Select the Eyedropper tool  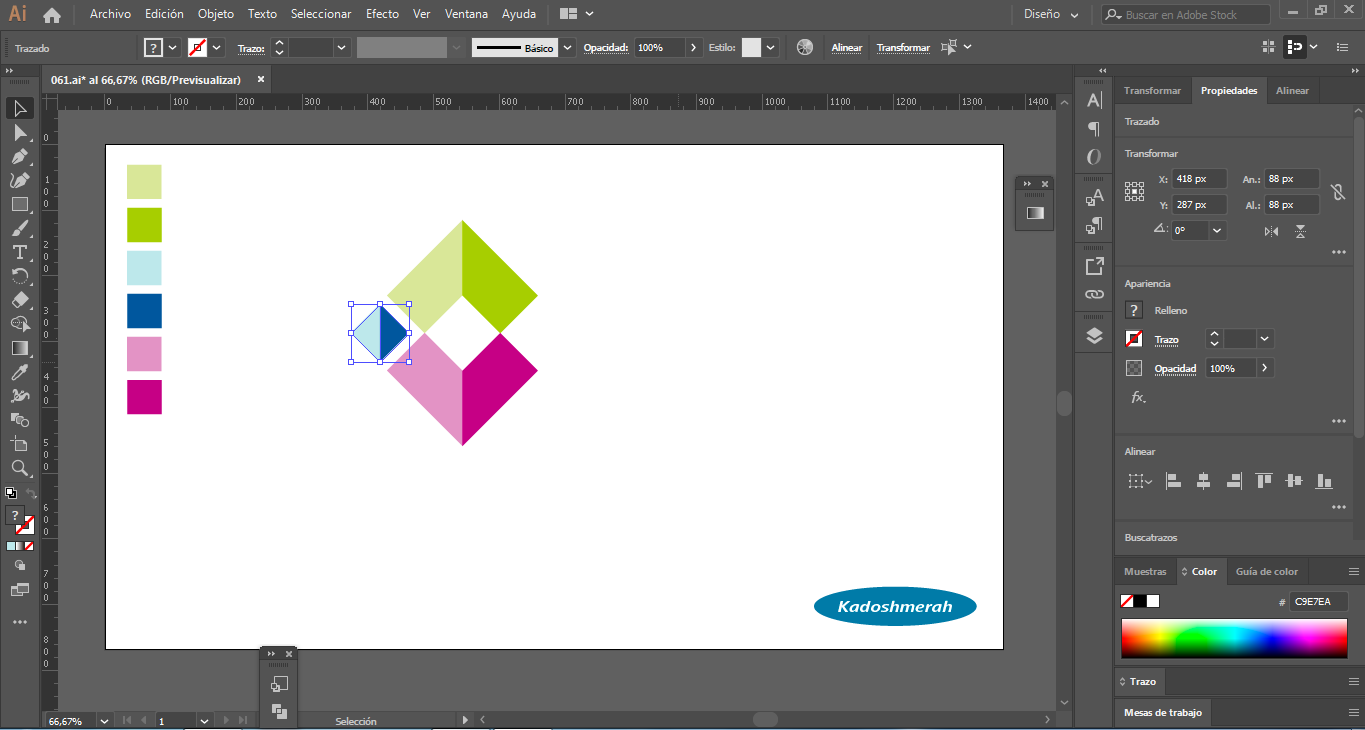click(20, 372)
